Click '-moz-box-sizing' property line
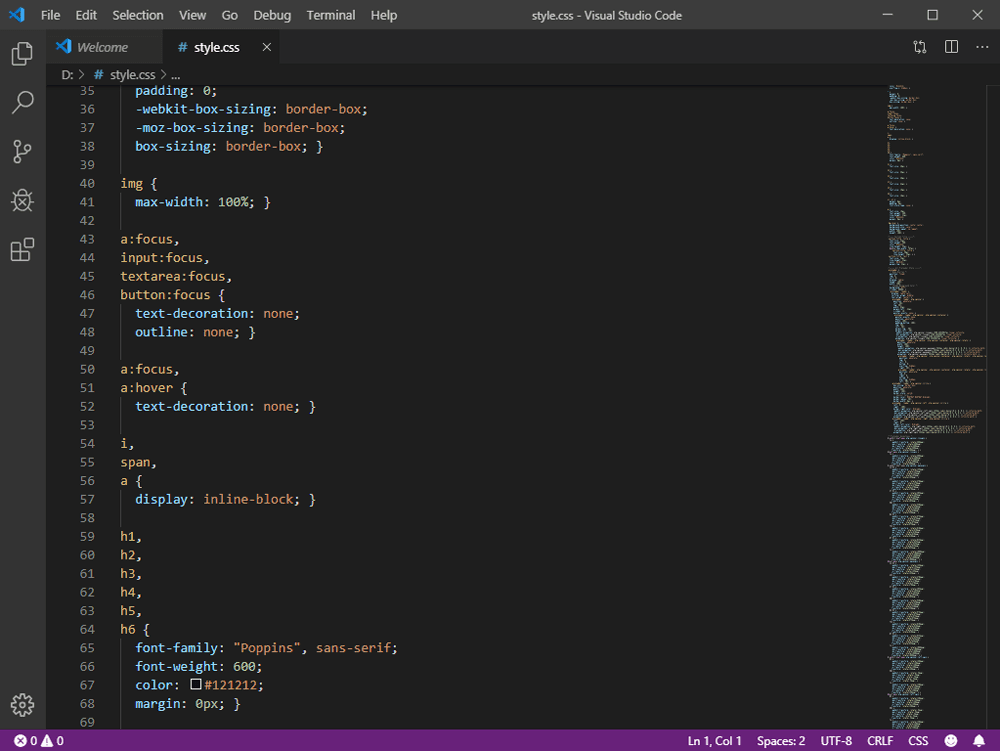The width and height of the screenshot is (1000, 751). tap(240, 128)
